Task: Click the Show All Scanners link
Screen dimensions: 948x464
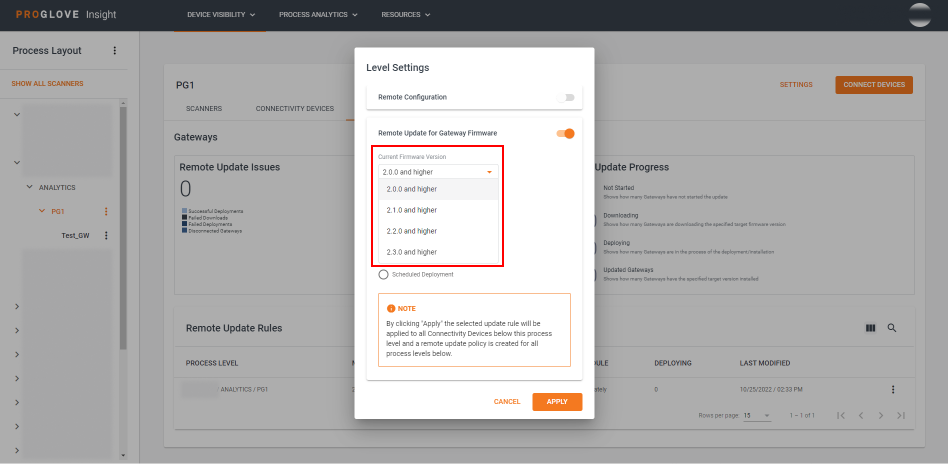Action: (x=47, y=83)
